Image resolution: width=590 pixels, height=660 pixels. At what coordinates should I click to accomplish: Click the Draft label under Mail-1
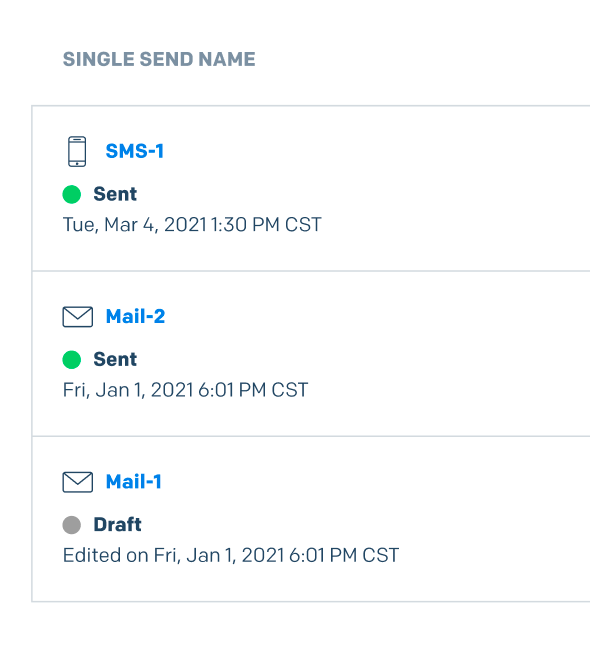[117, 524]
